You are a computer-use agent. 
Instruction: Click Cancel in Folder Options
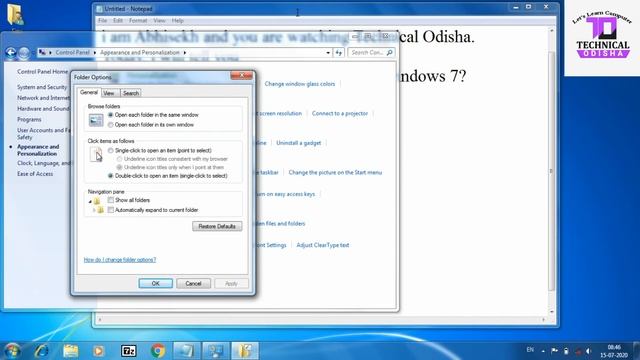[x=193, y=283]
